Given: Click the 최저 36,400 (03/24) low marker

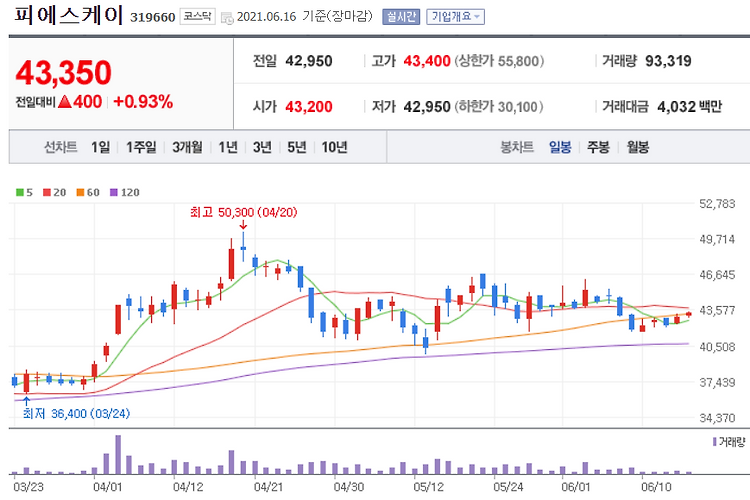Looking at the screenshot, I should [x=77, y=413].
